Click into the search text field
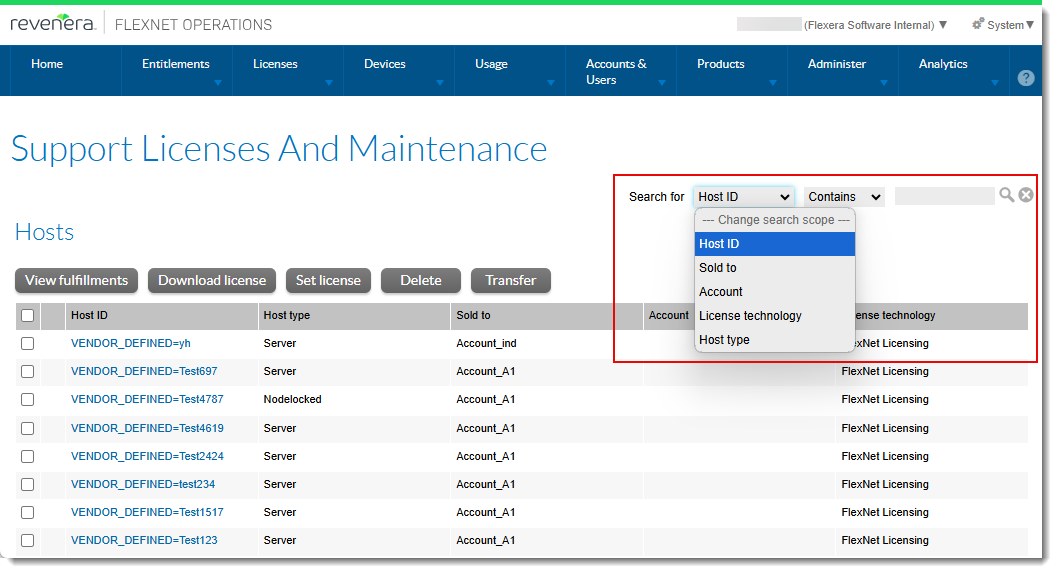This screenshot has height=573, width=1057. pyautogui.click(x=944, y=197)
